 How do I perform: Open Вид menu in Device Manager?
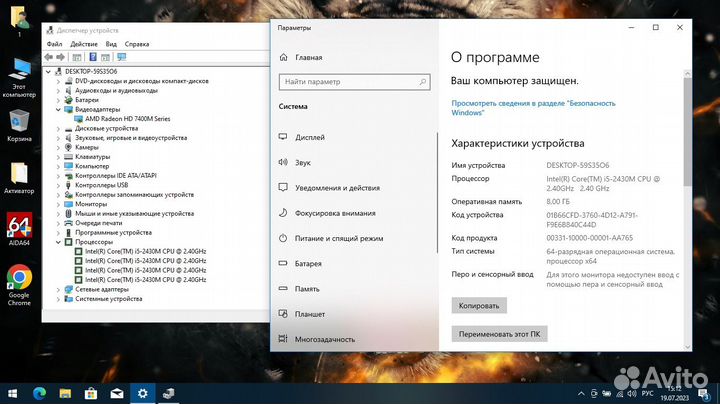click(111, 44)
